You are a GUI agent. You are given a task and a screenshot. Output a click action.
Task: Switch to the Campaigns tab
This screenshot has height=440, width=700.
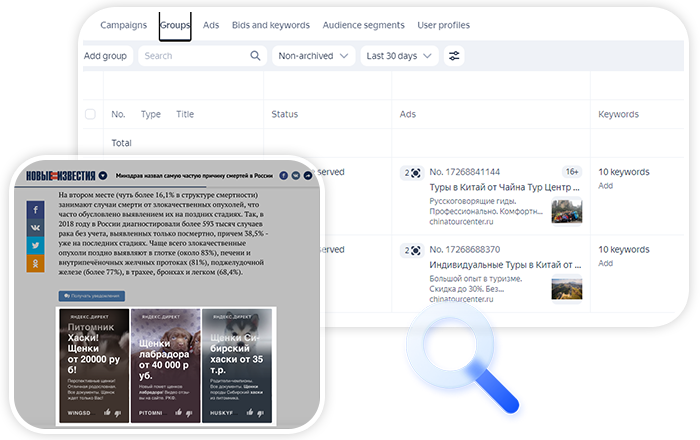click(x=124, y=25)
